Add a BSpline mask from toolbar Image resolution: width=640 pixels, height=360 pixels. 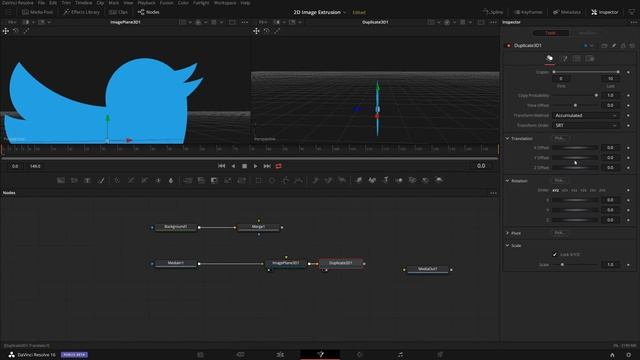coord(299,180)
